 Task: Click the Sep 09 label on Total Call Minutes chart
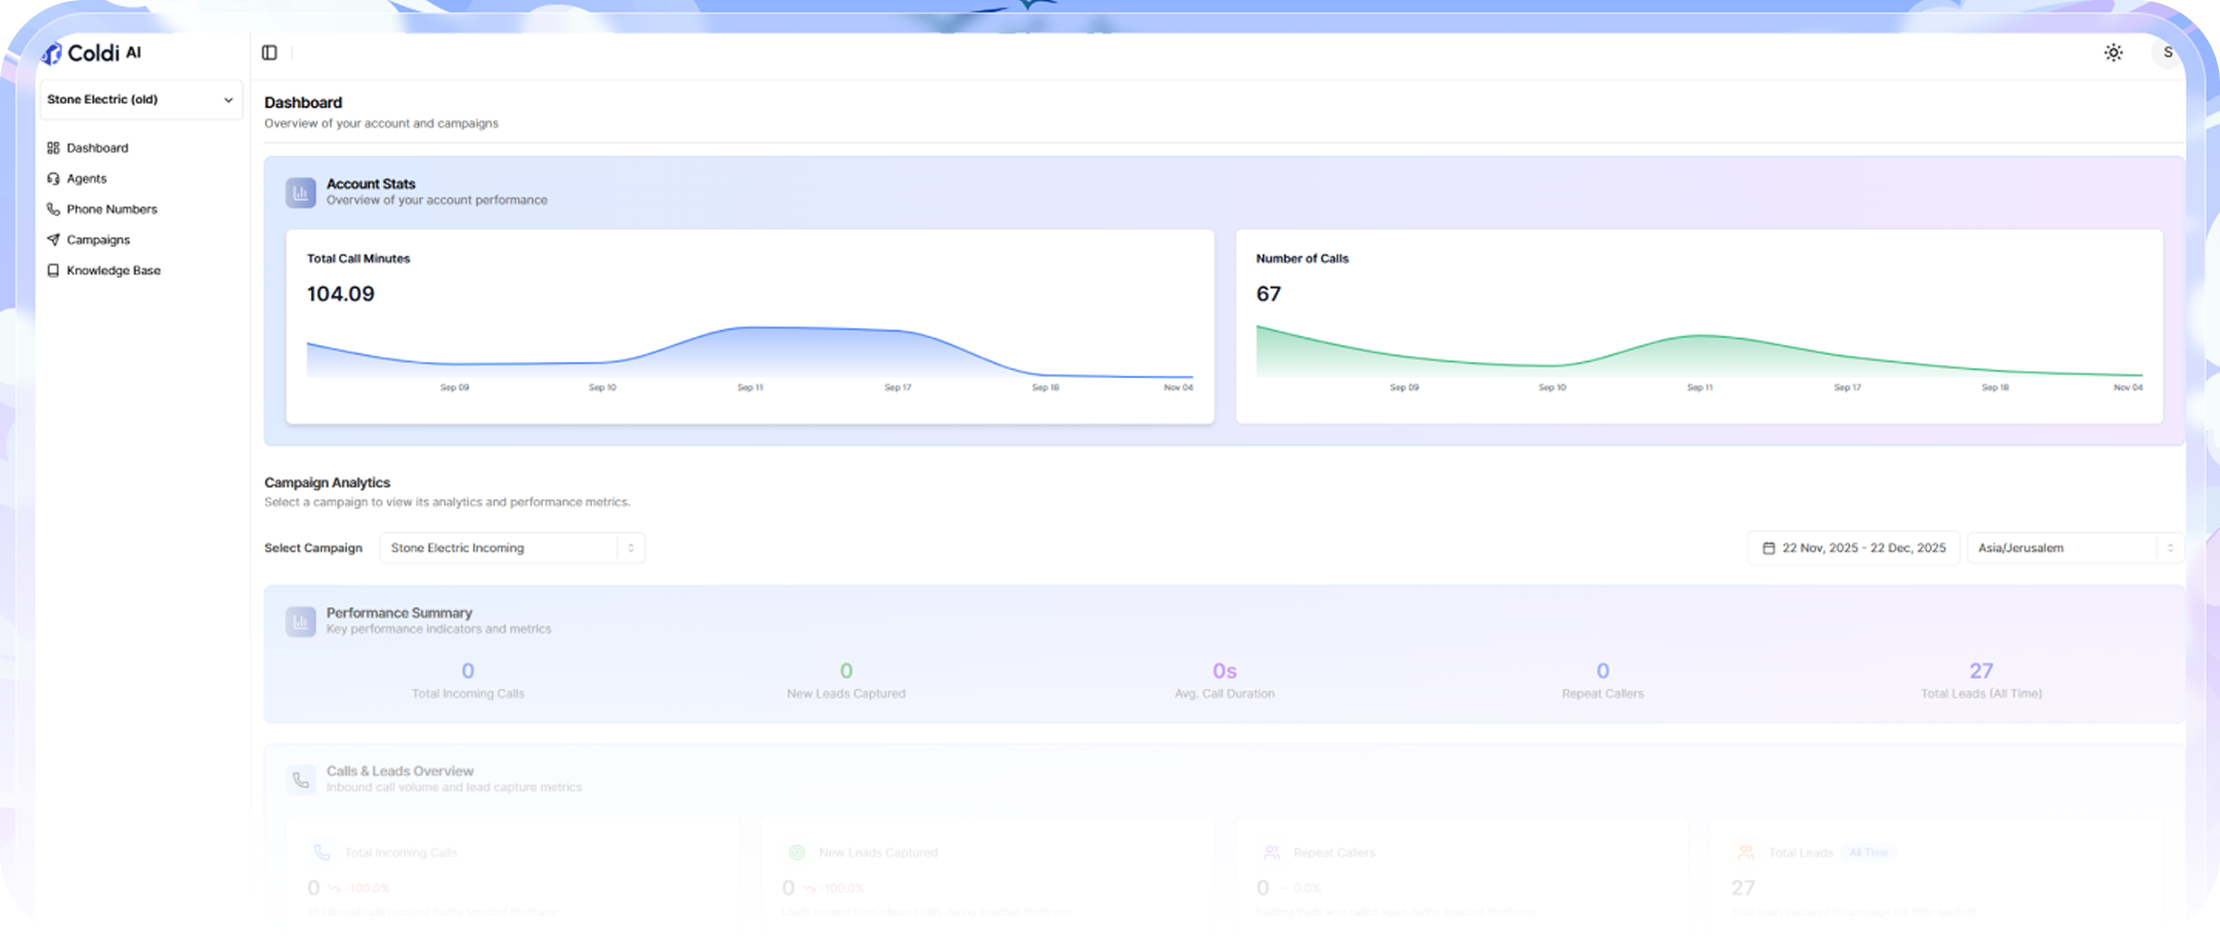(455, 388)
